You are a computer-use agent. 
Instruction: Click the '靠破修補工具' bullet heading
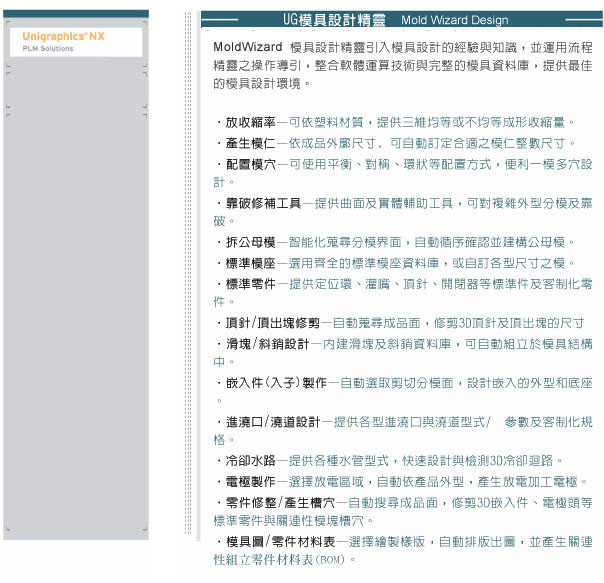pyautogui.click(x=263, y=203)
